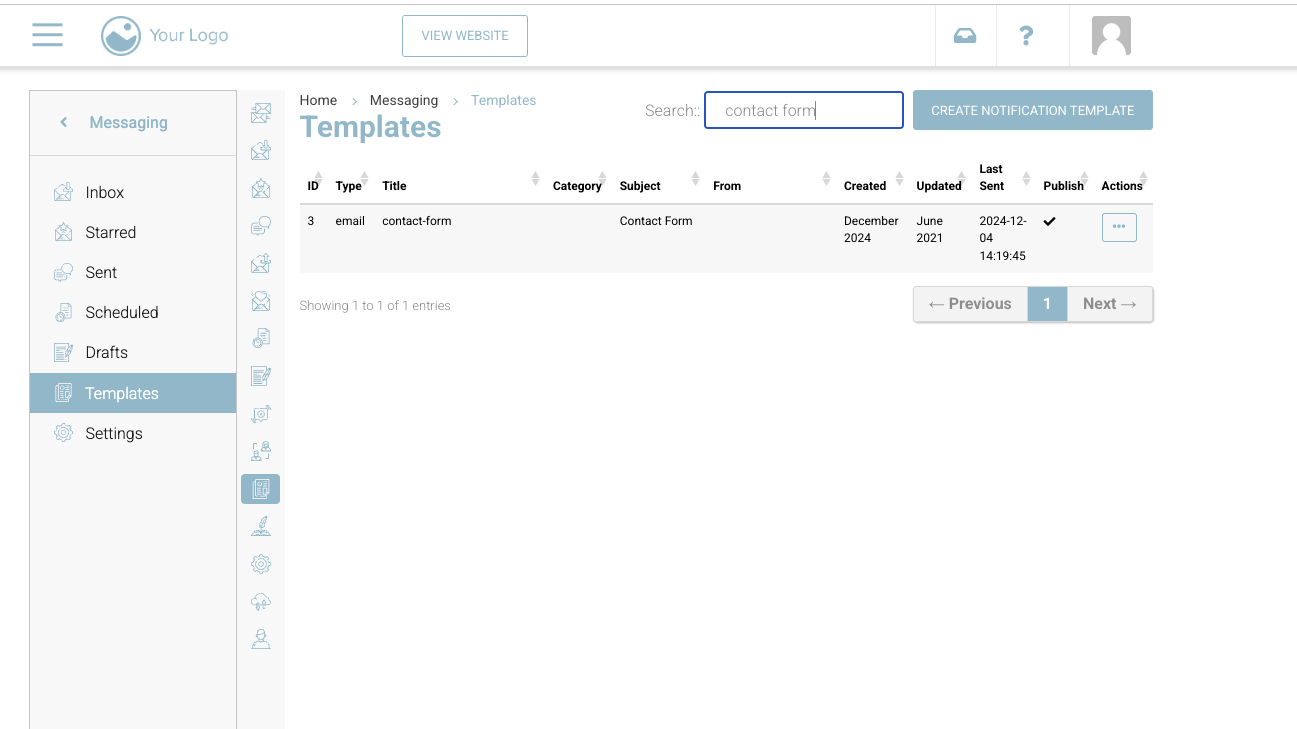Click the inbox tray icon in header
Screen dimensions: 1297x729
coord(964,36)
